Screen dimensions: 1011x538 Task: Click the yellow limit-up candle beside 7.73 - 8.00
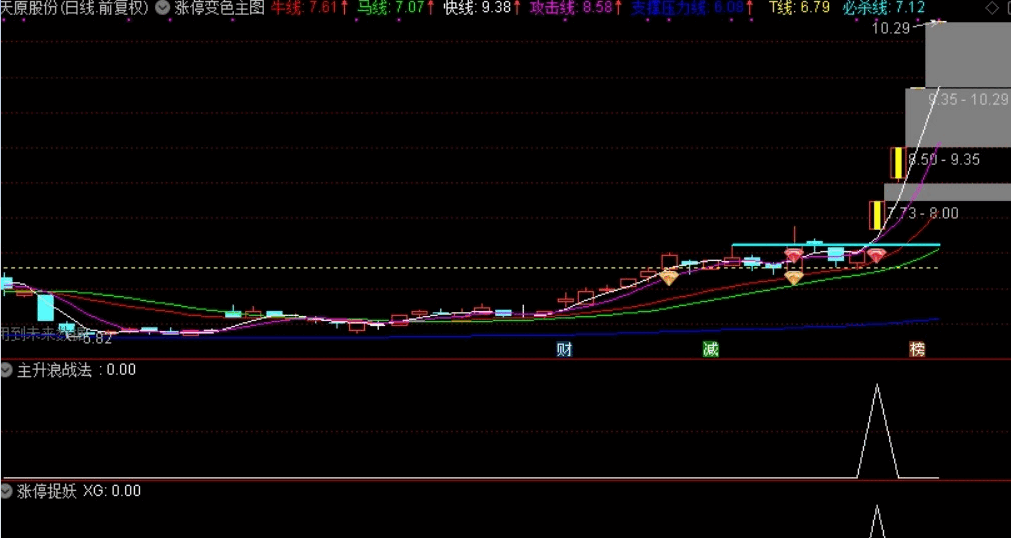pyautogui.click(x=876, y=215)
